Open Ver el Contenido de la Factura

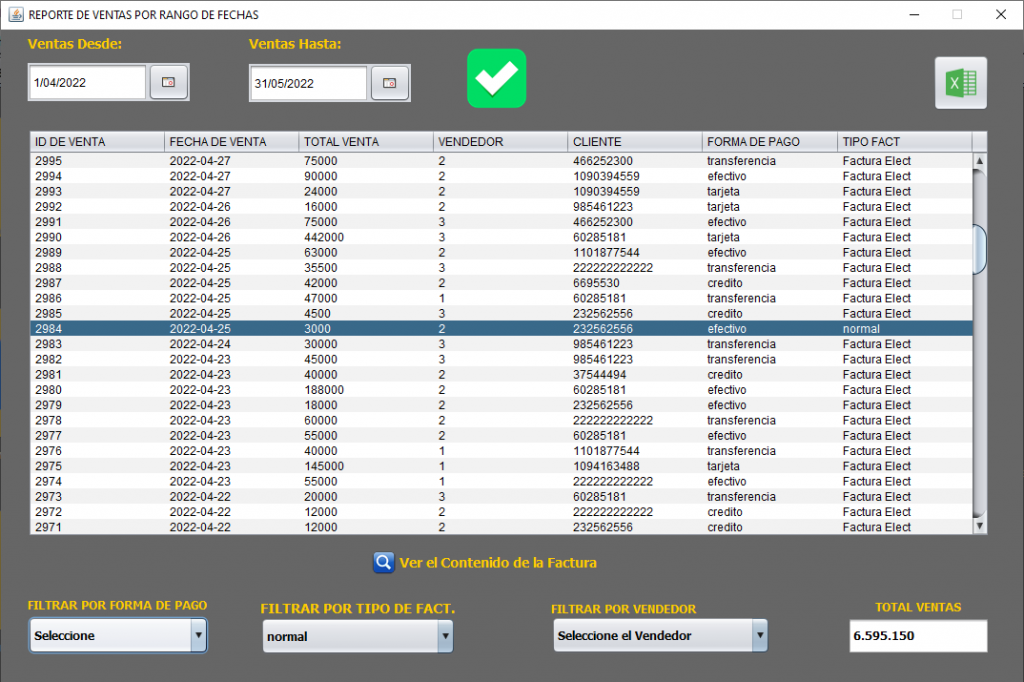[497, 563]
